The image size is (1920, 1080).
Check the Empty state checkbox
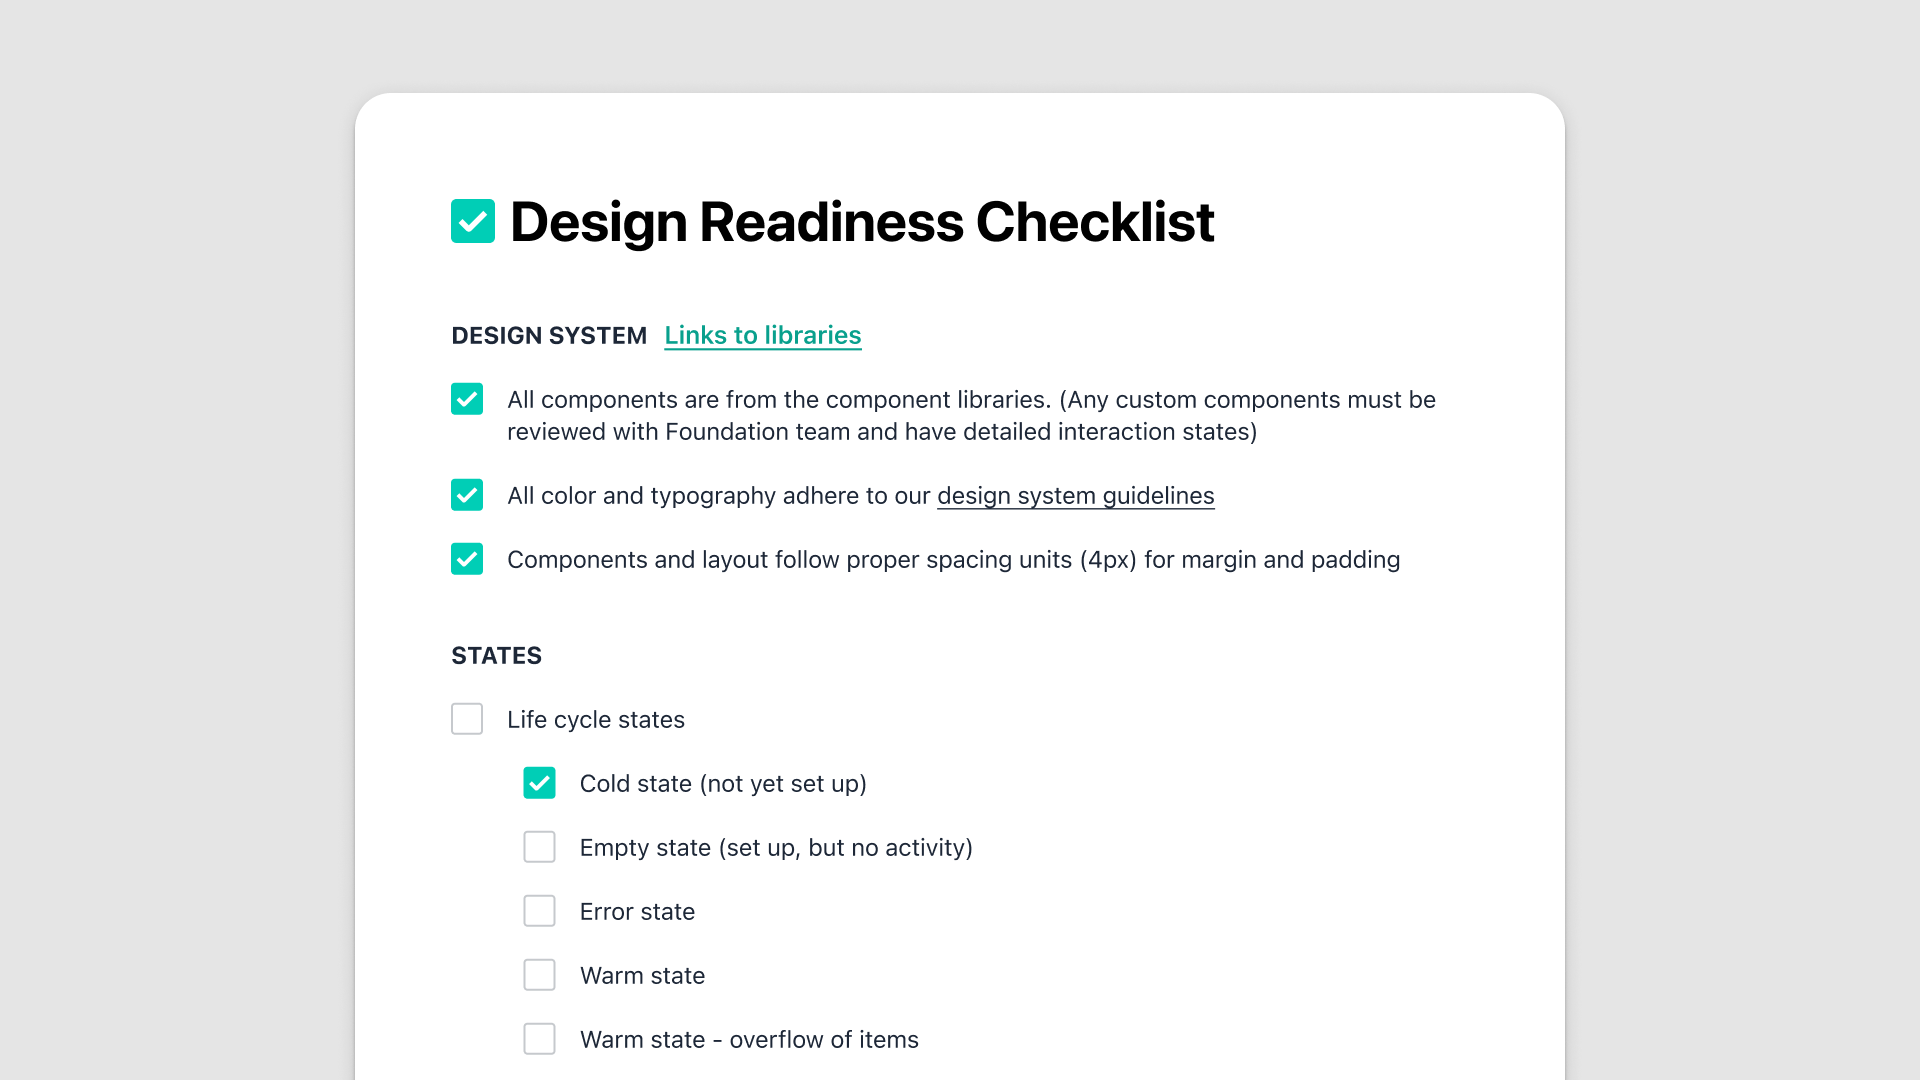(540, 847)
